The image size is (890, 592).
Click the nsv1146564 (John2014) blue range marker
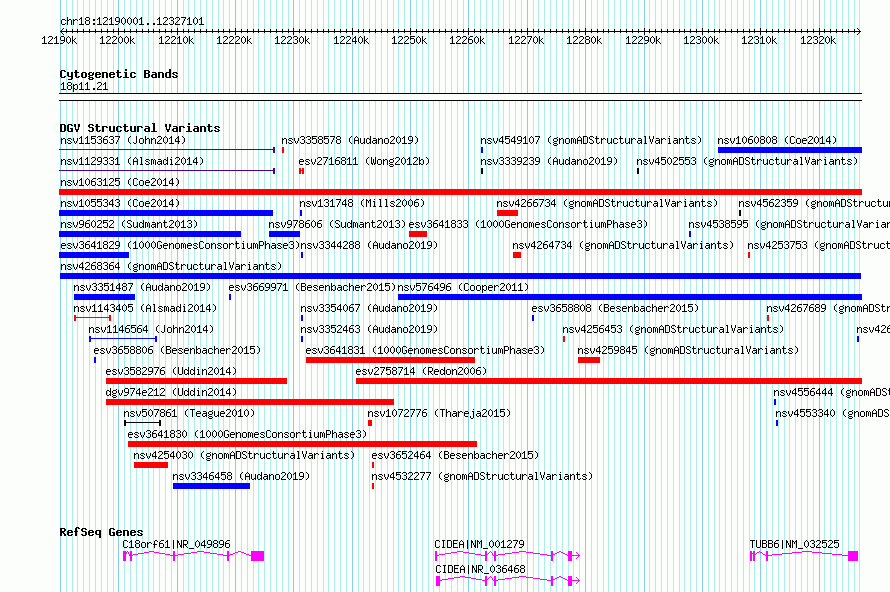pos(123,339)
